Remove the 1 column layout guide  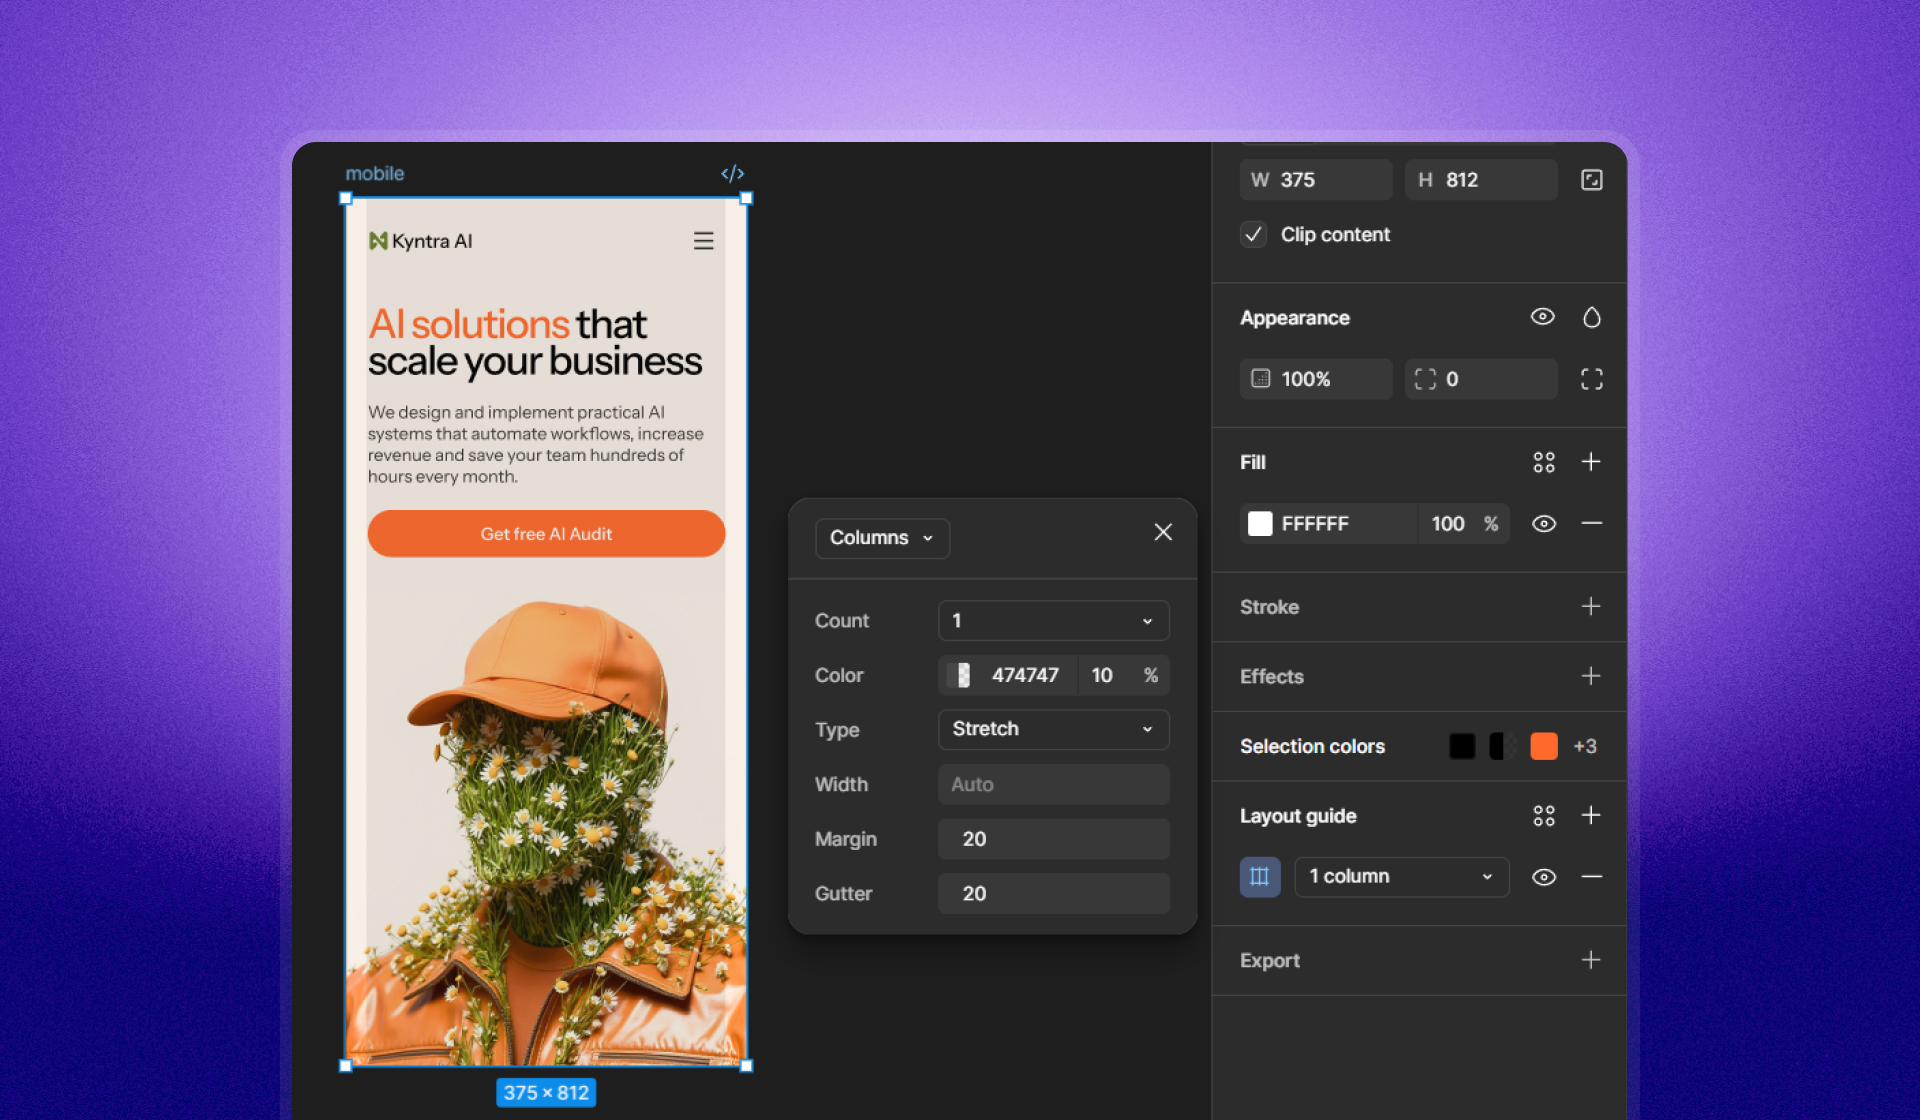pos(1591,877)
